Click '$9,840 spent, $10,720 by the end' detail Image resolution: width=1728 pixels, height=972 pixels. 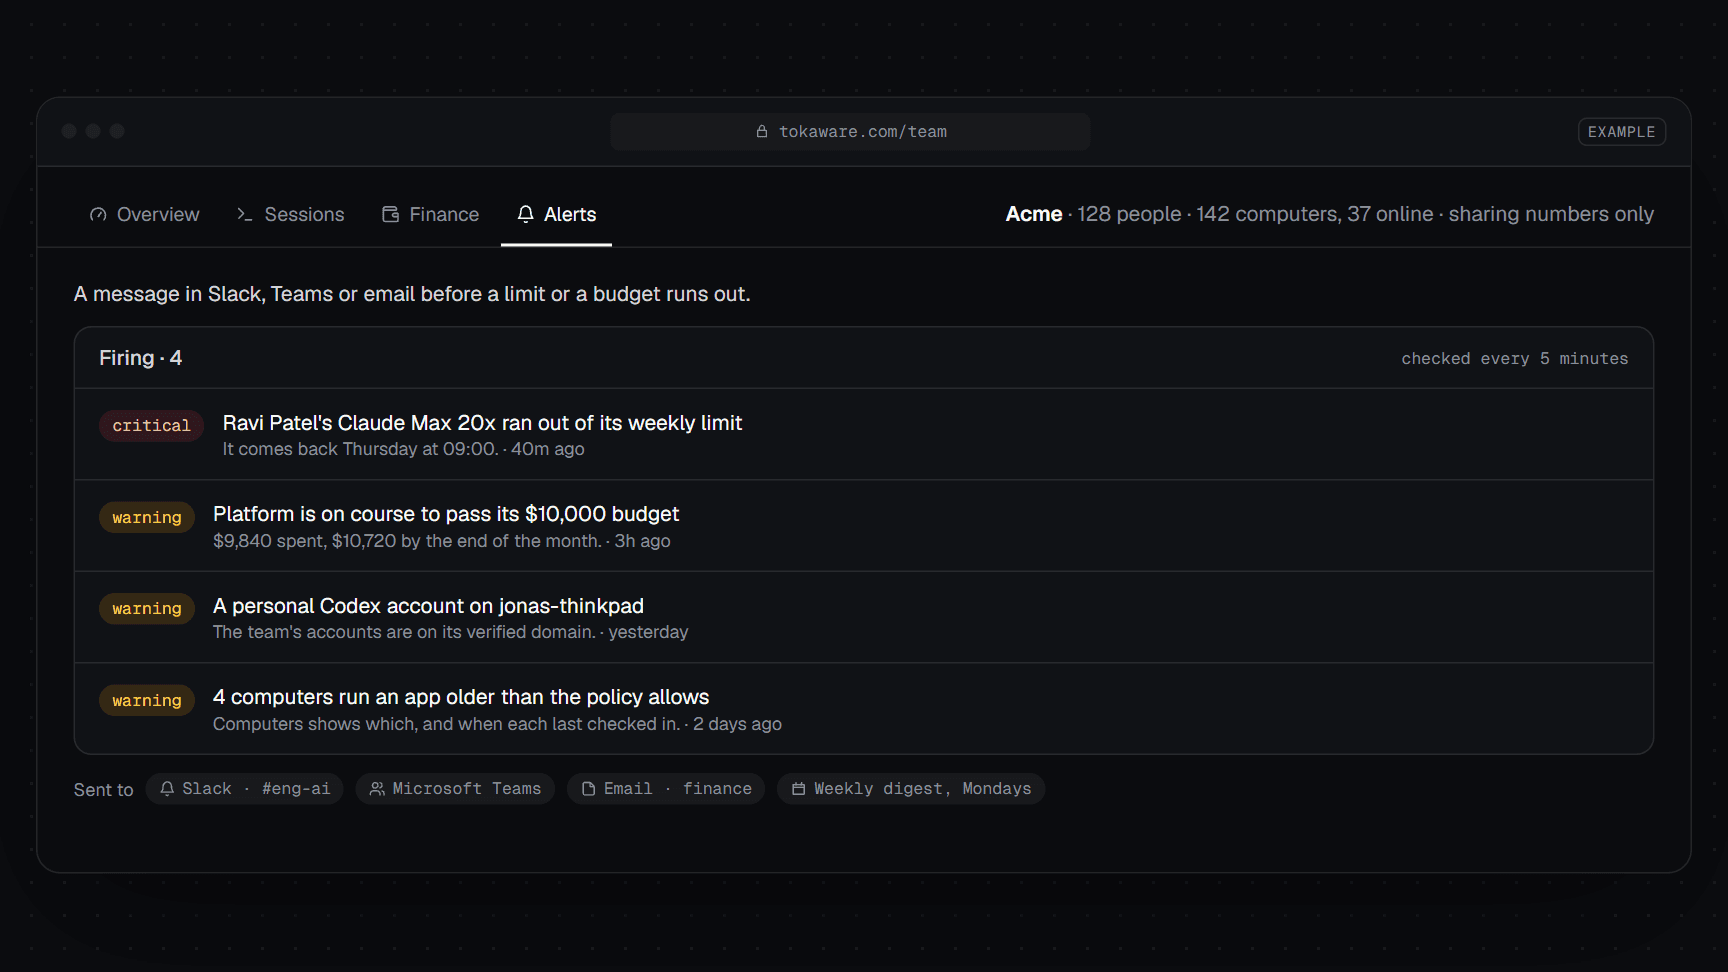coord(407,541)
